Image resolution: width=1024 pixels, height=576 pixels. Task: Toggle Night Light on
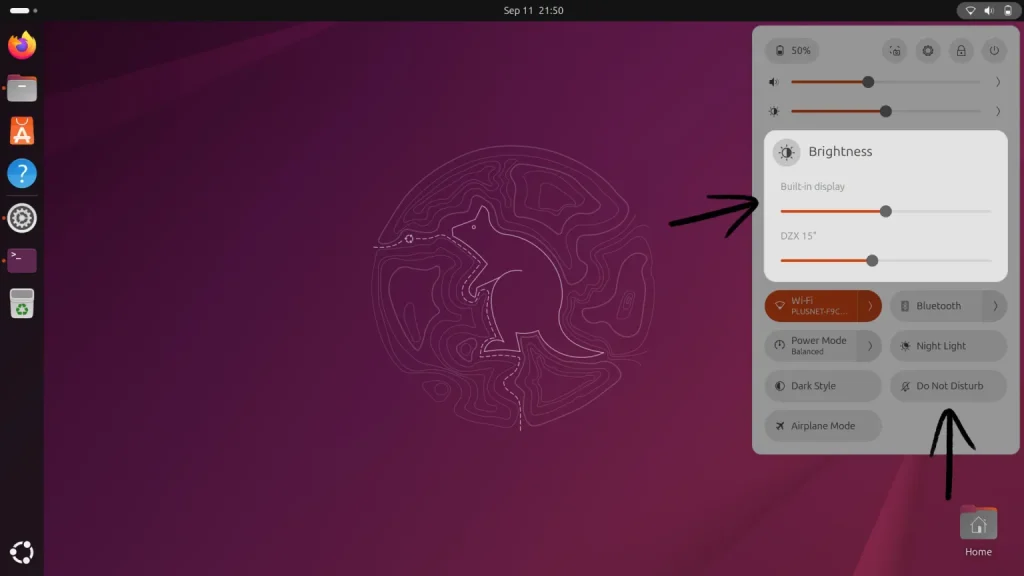point(947,346)
